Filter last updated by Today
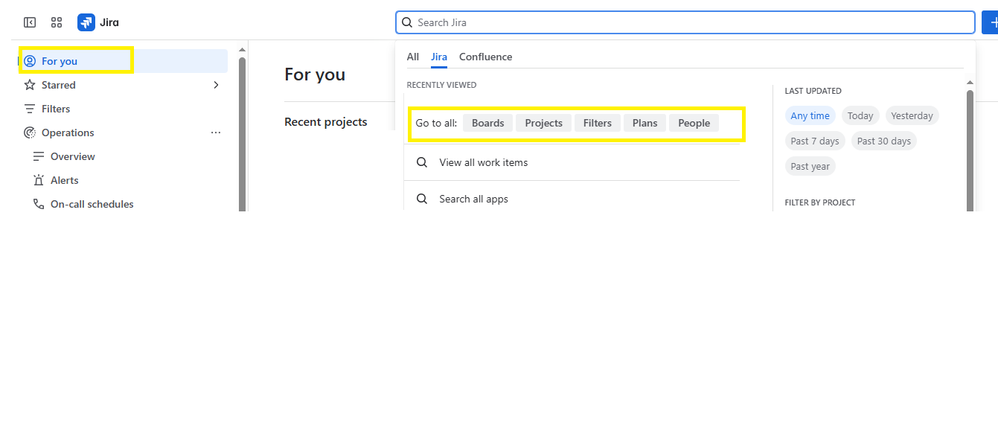Viewport: 998px width, 428px height. 861,116
